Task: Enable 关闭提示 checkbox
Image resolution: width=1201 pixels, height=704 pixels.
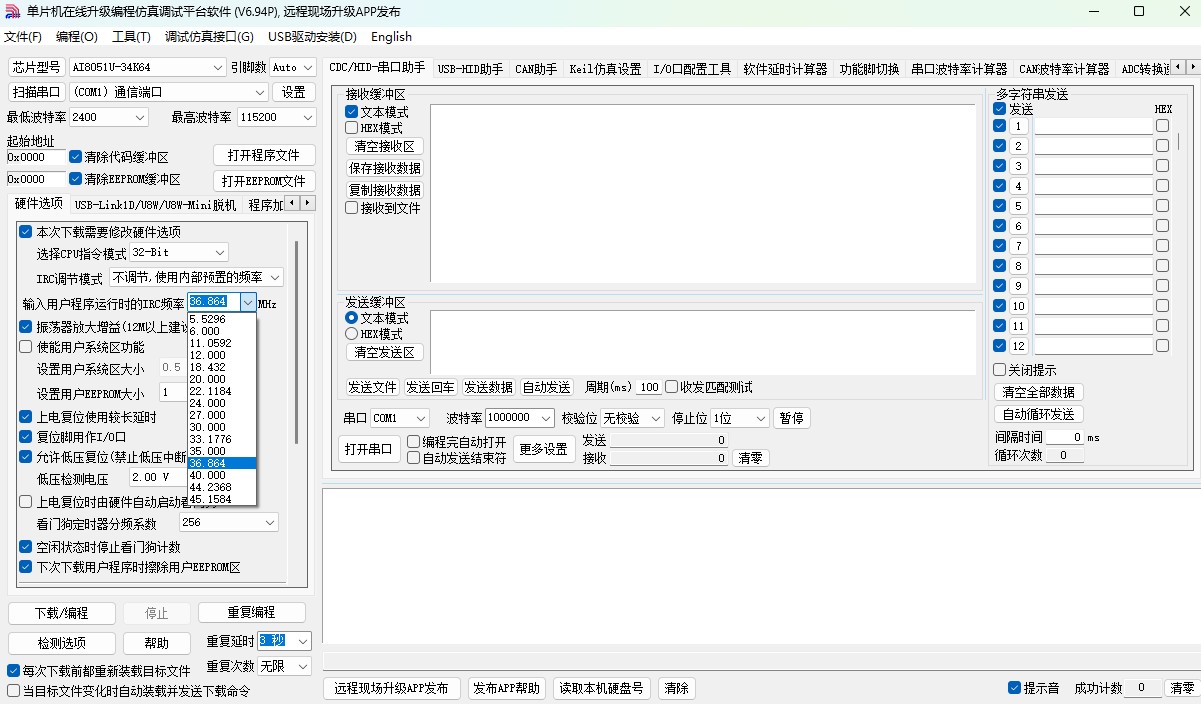Action: click(x=999, y=369)
